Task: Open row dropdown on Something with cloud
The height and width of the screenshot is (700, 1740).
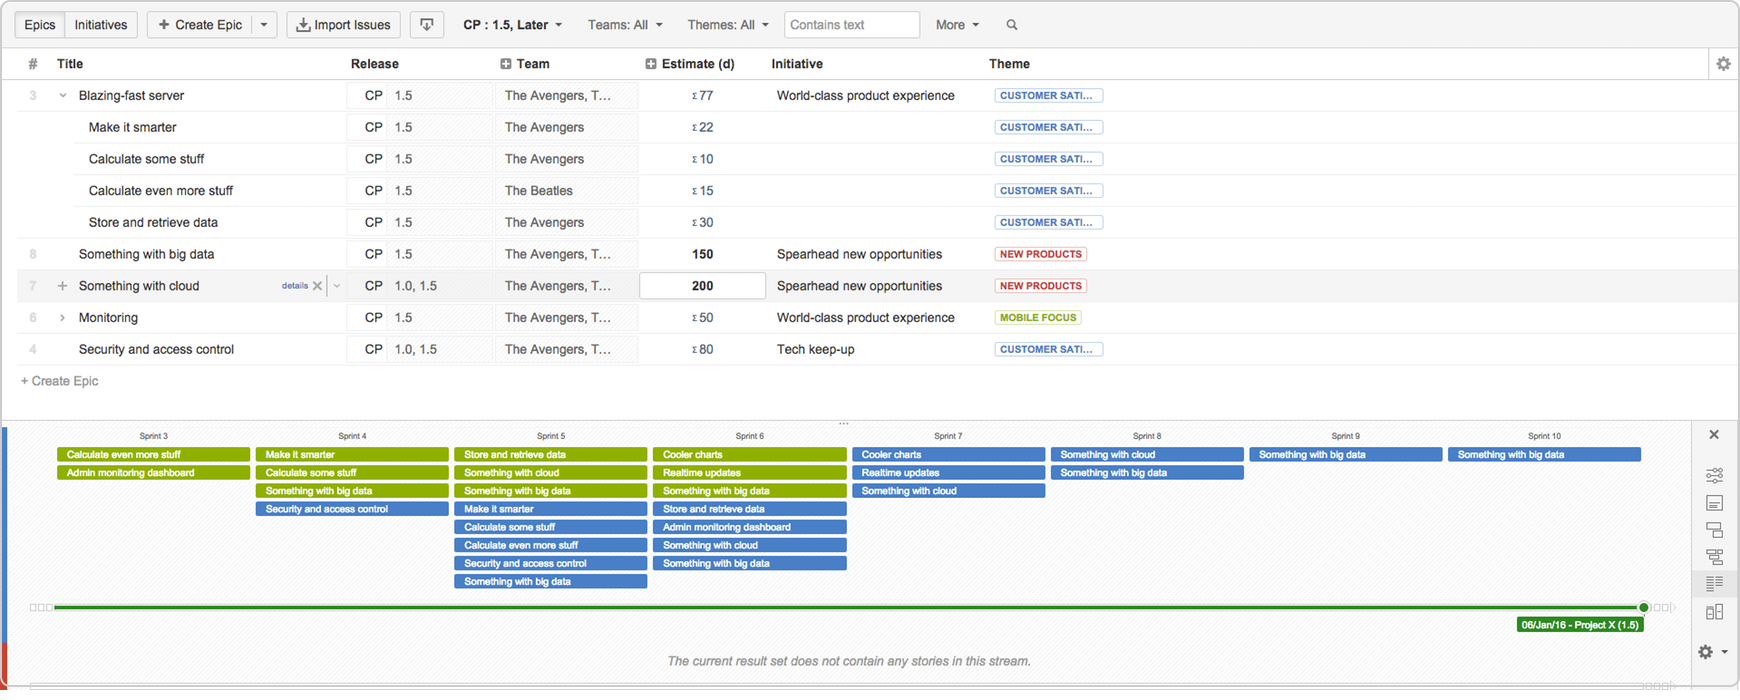Action: pyautogui.click(x=337, y=286)
